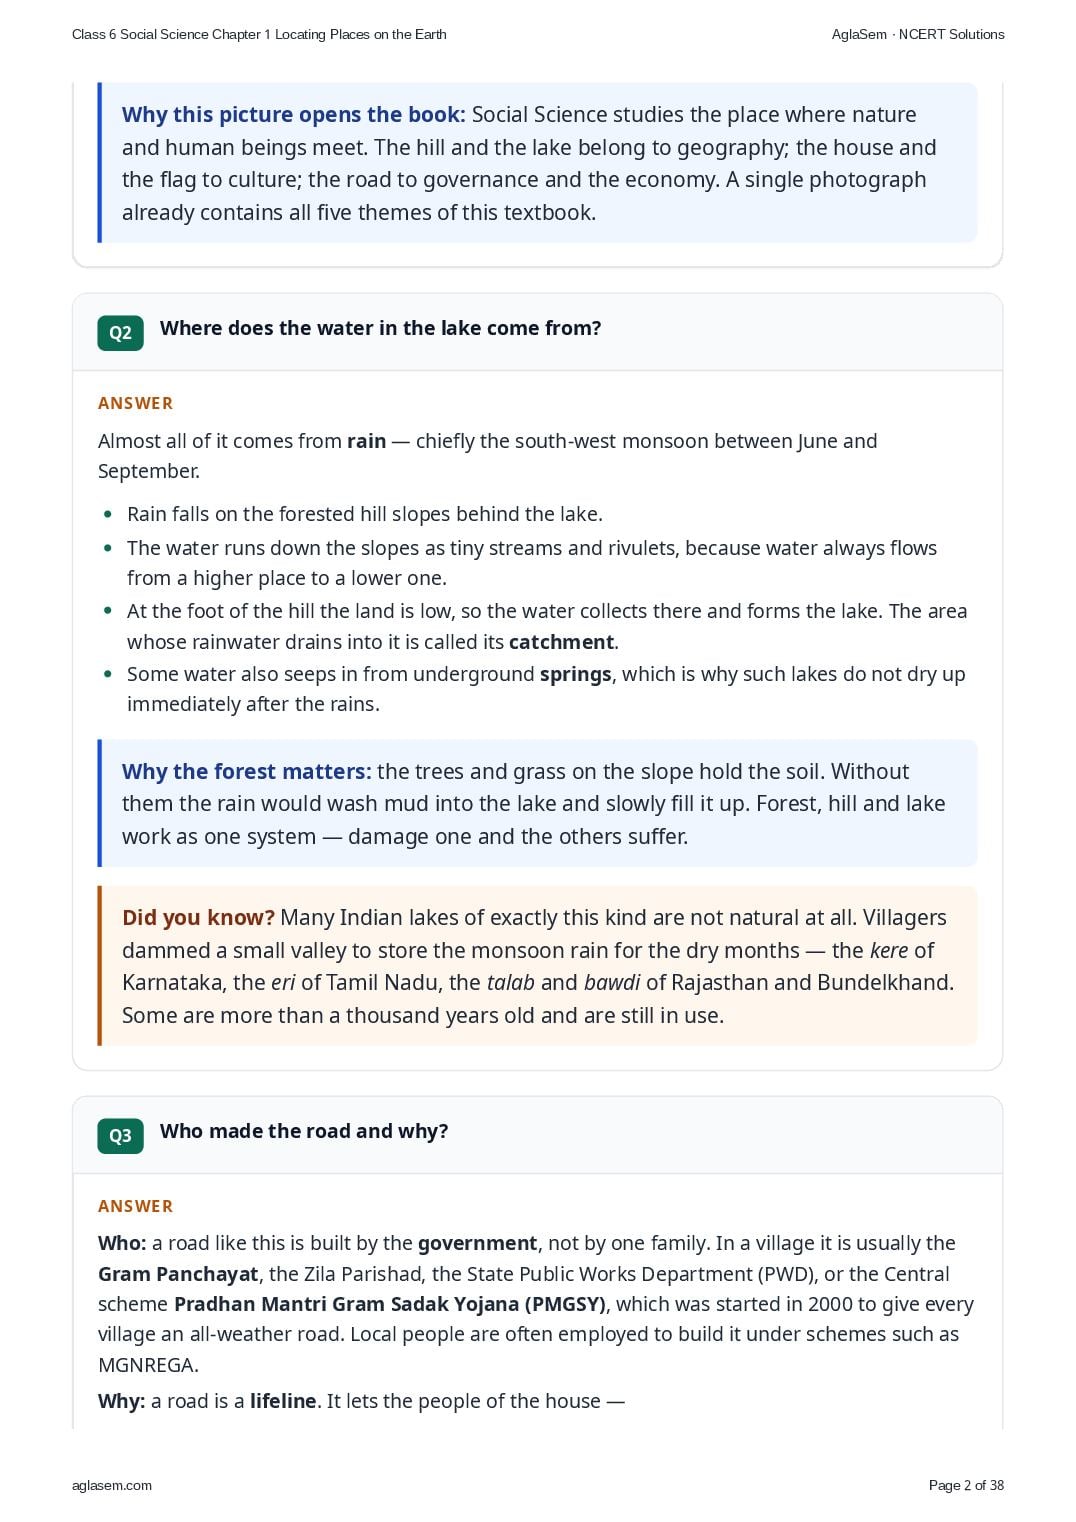Click the 'Did you know?' callout heading
Image resolution: width=1076 pixels, height=1522 pixels.
(198, 917)
